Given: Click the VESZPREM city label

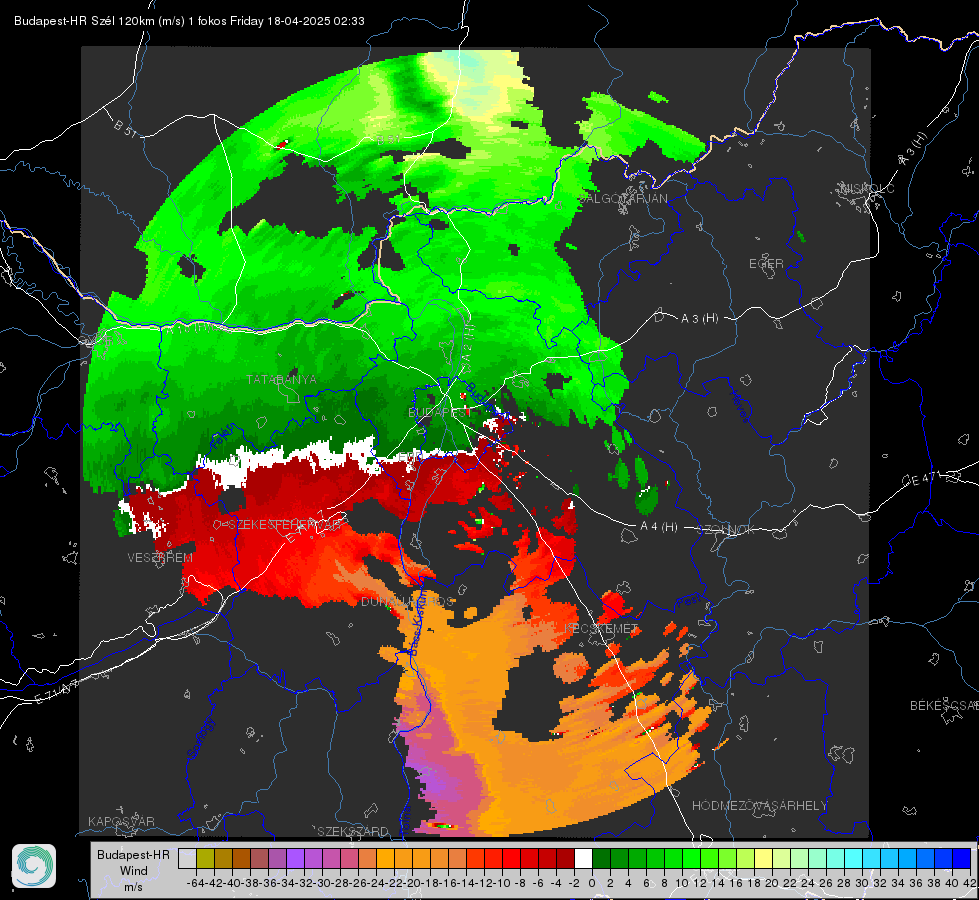Looking at the screenshot, I should [x=160, y=557].
